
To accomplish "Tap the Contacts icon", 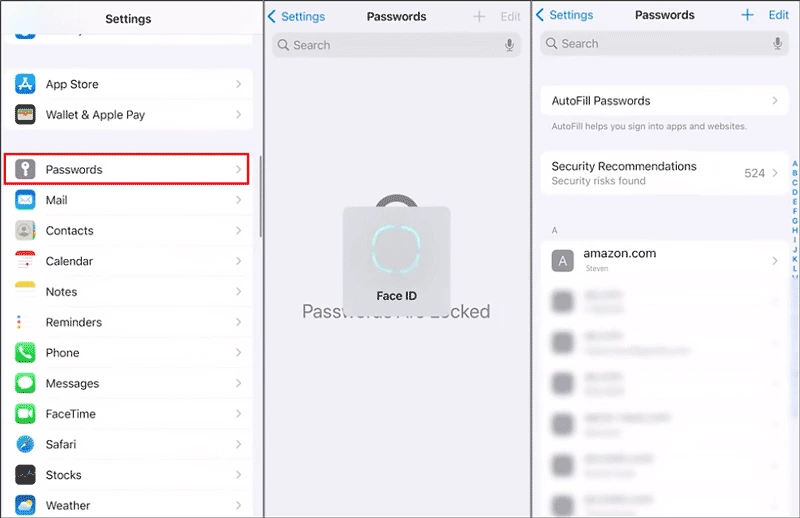I will tap(26, 231).
